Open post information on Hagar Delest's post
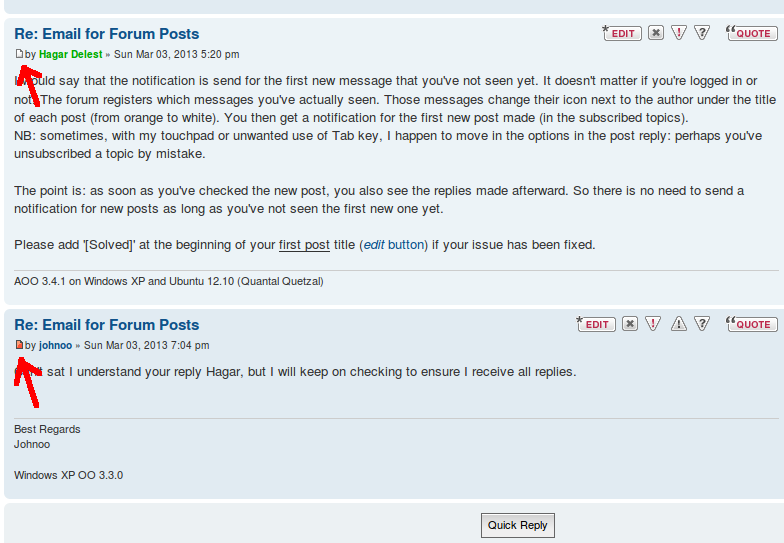 [x=703, y=33]
